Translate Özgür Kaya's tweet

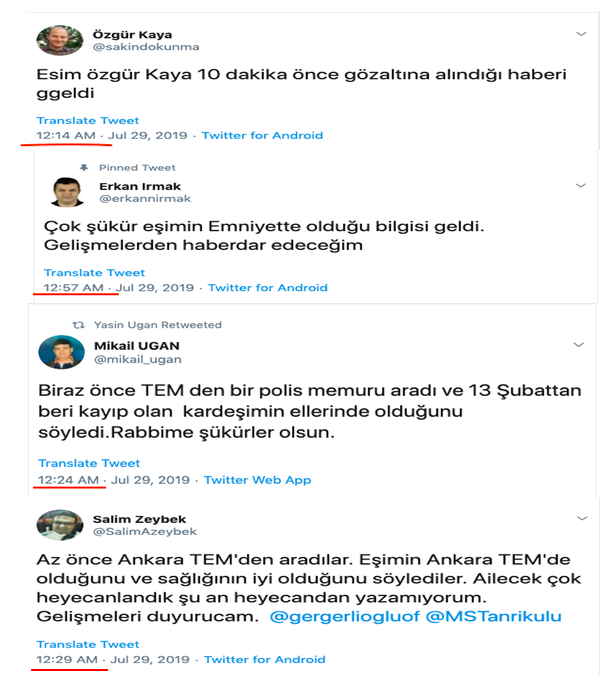[88, 121]
